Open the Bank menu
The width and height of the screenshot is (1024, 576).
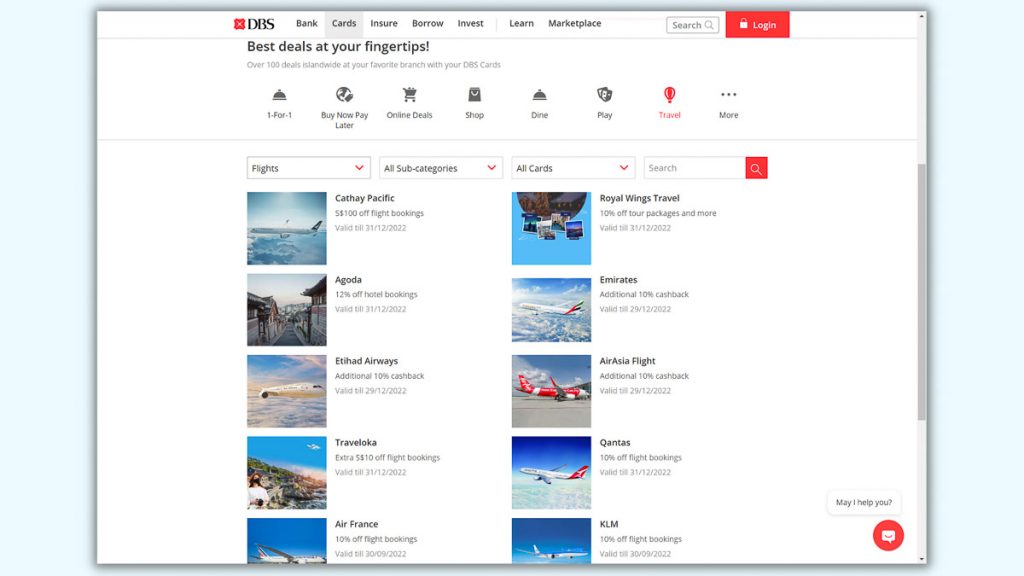tap(306, 24)
